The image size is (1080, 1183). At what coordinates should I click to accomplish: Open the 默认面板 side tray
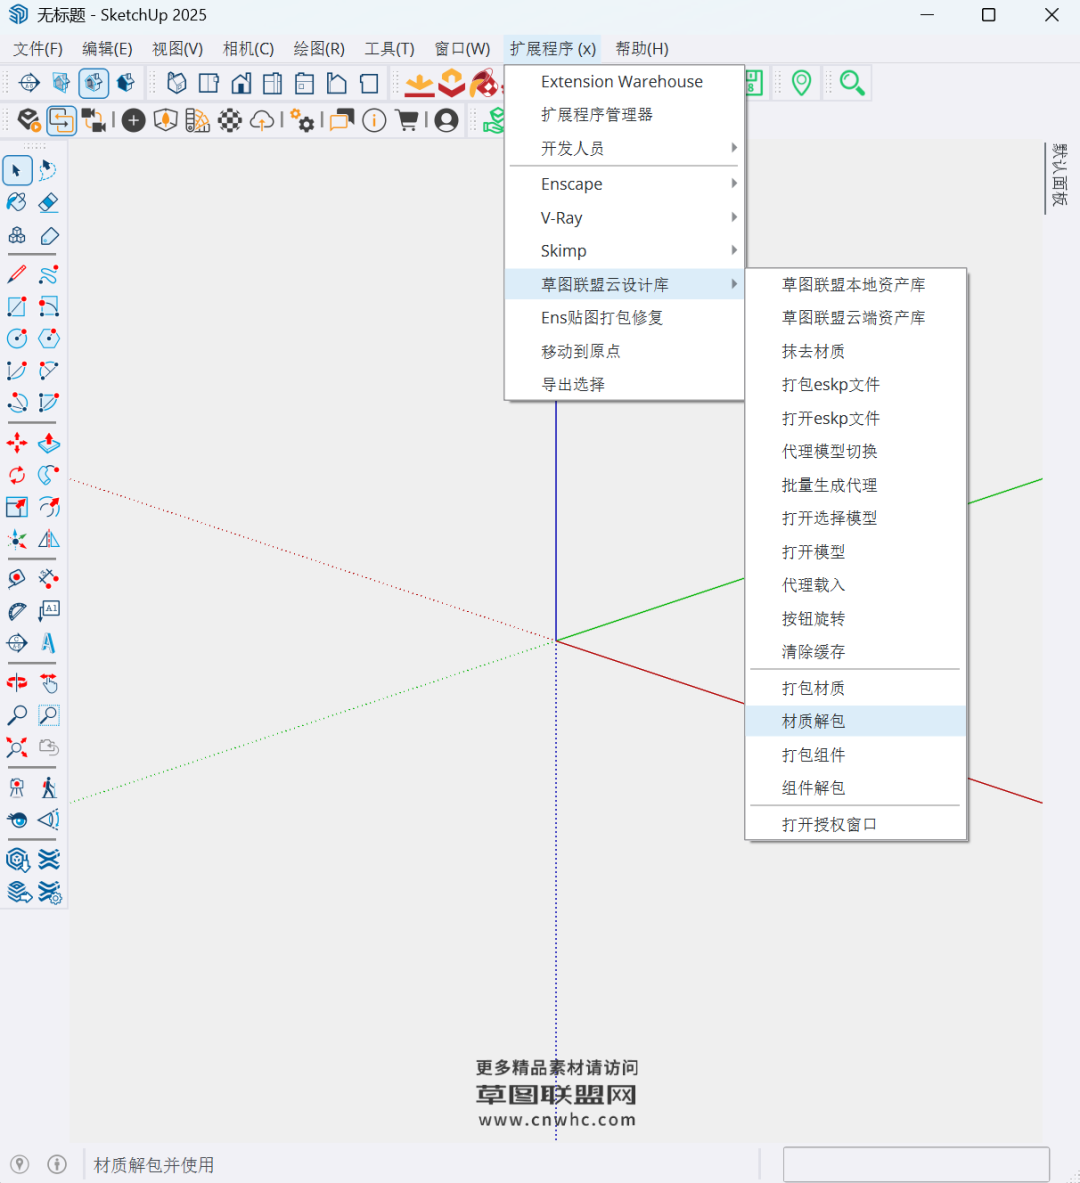coord(1059,176)
